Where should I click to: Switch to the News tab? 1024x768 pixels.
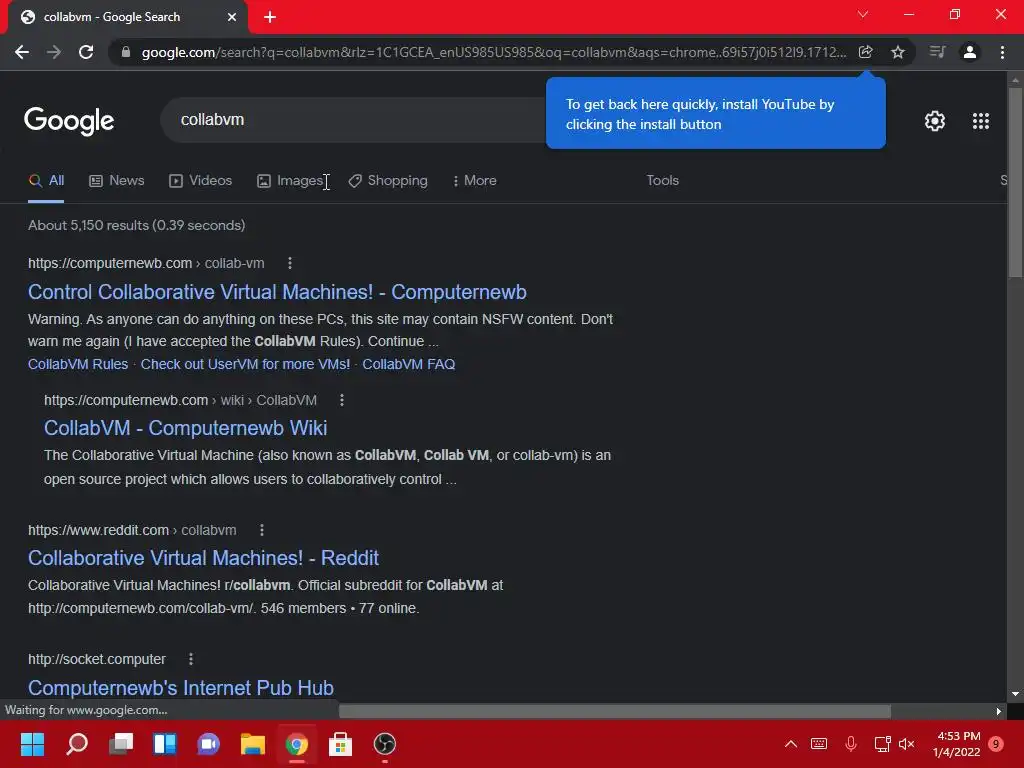pos(117,181)
